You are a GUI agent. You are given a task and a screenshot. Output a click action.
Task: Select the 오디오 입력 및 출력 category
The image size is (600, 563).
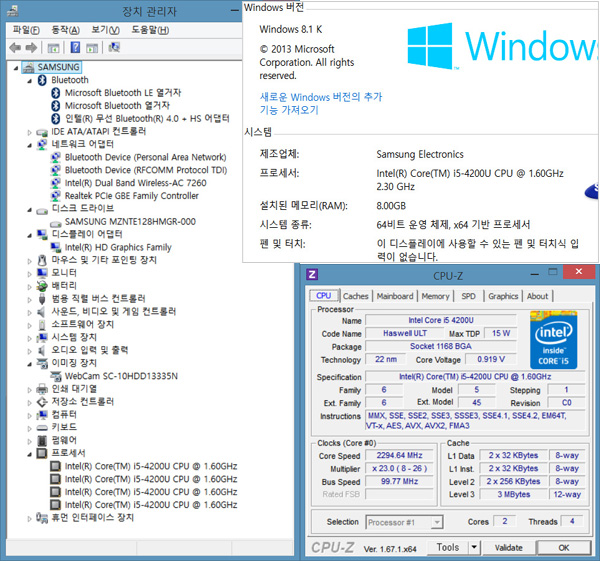coord(90,350)
